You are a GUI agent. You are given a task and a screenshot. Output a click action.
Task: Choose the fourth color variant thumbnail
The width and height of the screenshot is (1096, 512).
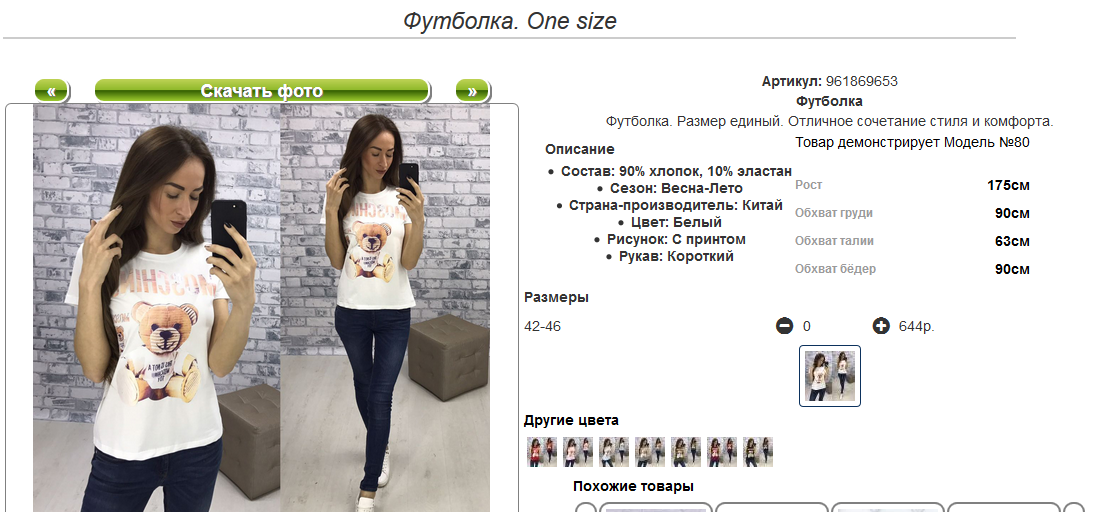click(650, 452)
